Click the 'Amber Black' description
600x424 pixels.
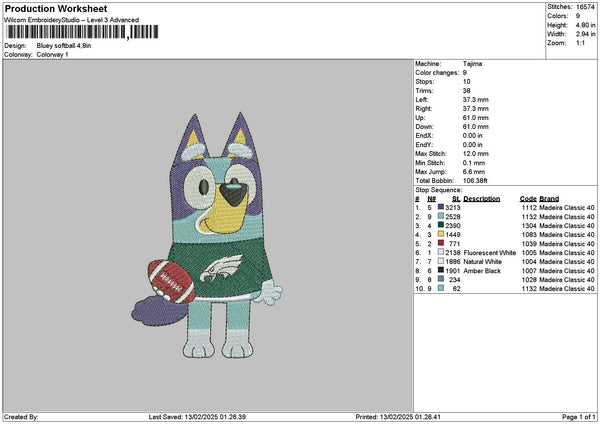(482, 271)
